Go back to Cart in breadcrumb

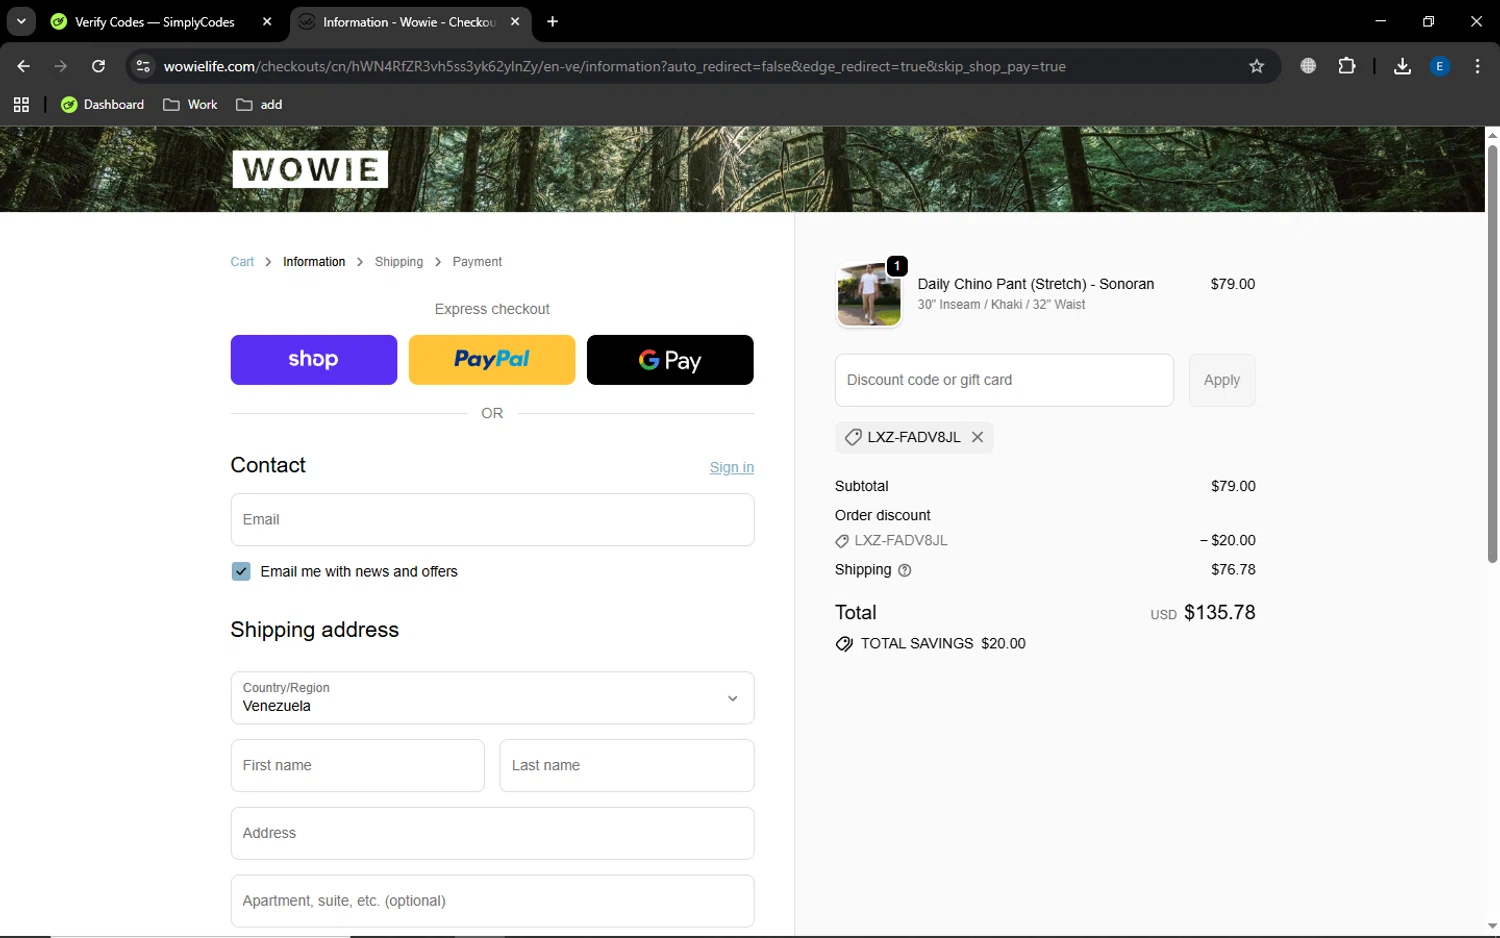coord(242,262)
